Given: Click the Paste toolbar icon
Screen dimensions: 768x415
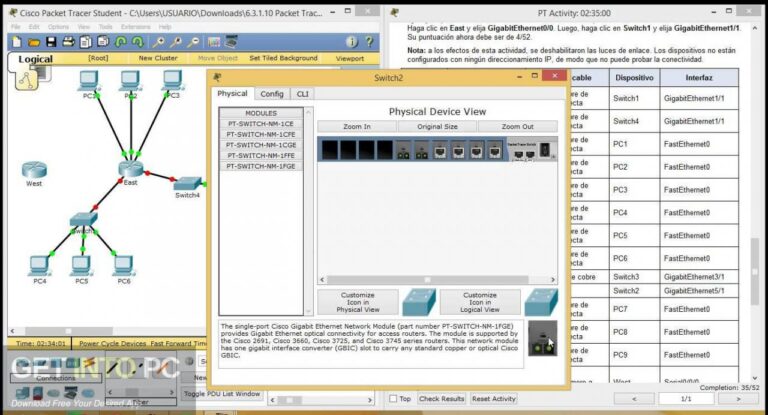Looking at the screenshot, I should pyautogui.click(x=103, y=42).
